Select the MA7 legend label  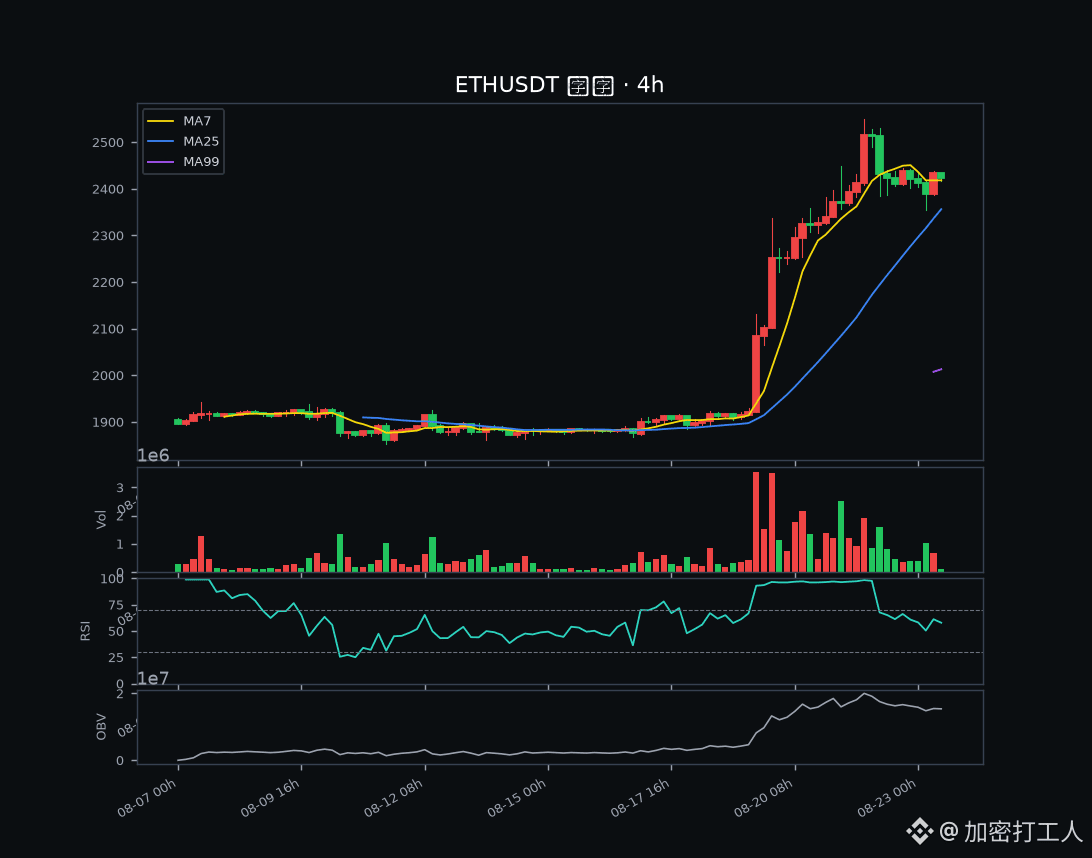coord(197,121)
